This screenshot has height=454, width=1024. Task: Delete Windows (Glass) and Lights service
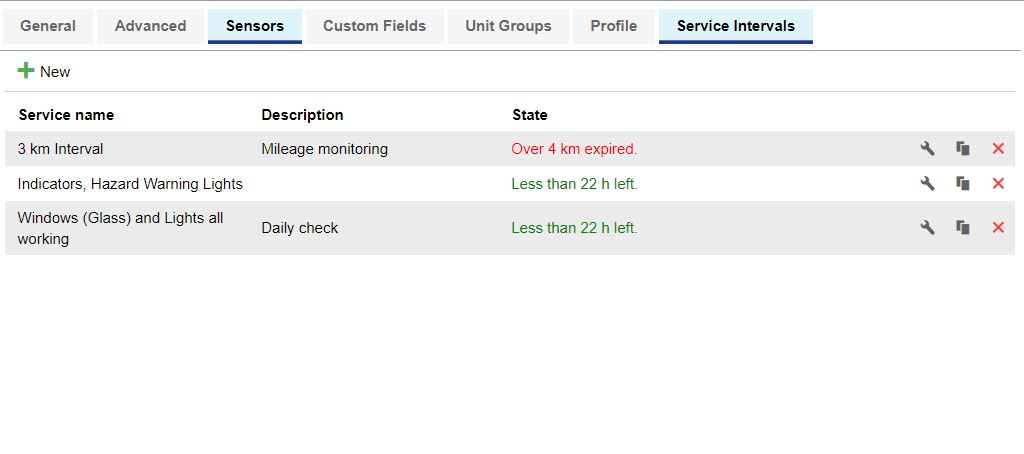(x=997, y=228)
